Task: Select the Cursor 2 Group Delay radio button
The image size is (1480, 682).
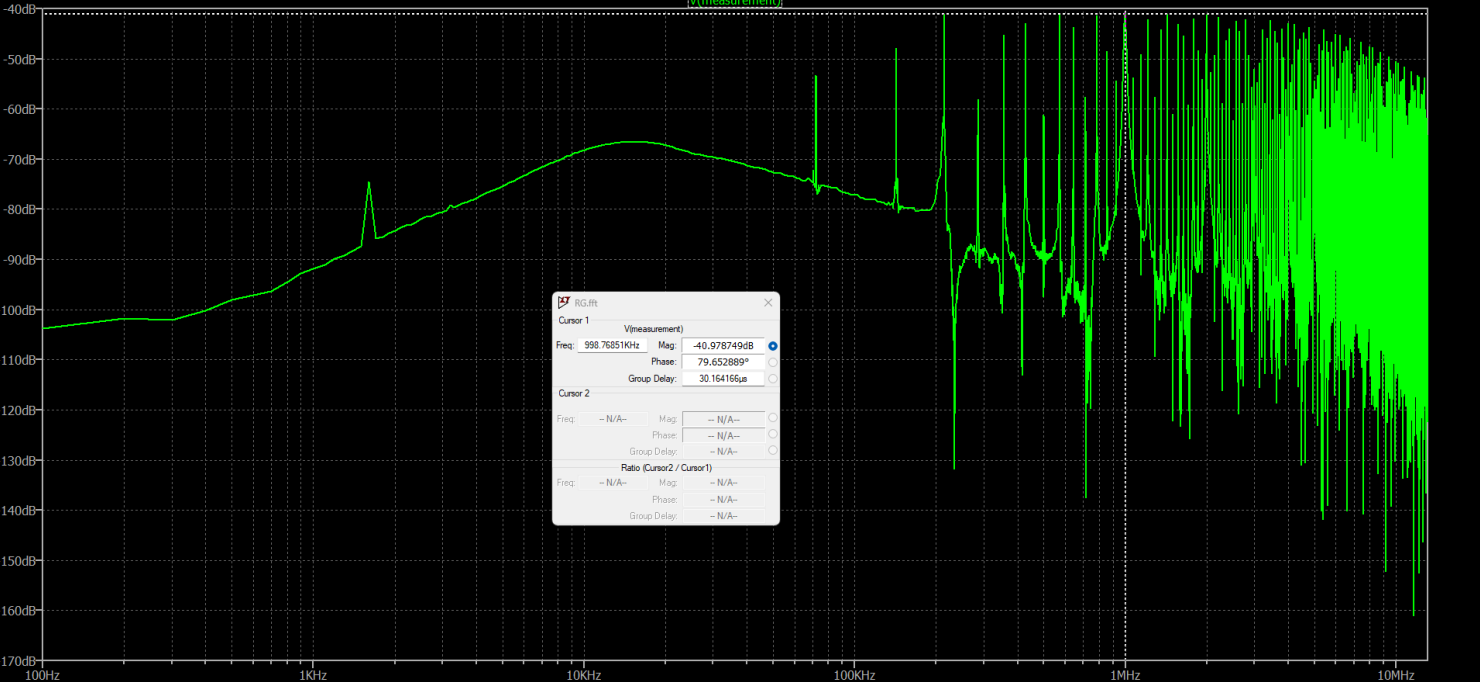Action: click(773, 451)
